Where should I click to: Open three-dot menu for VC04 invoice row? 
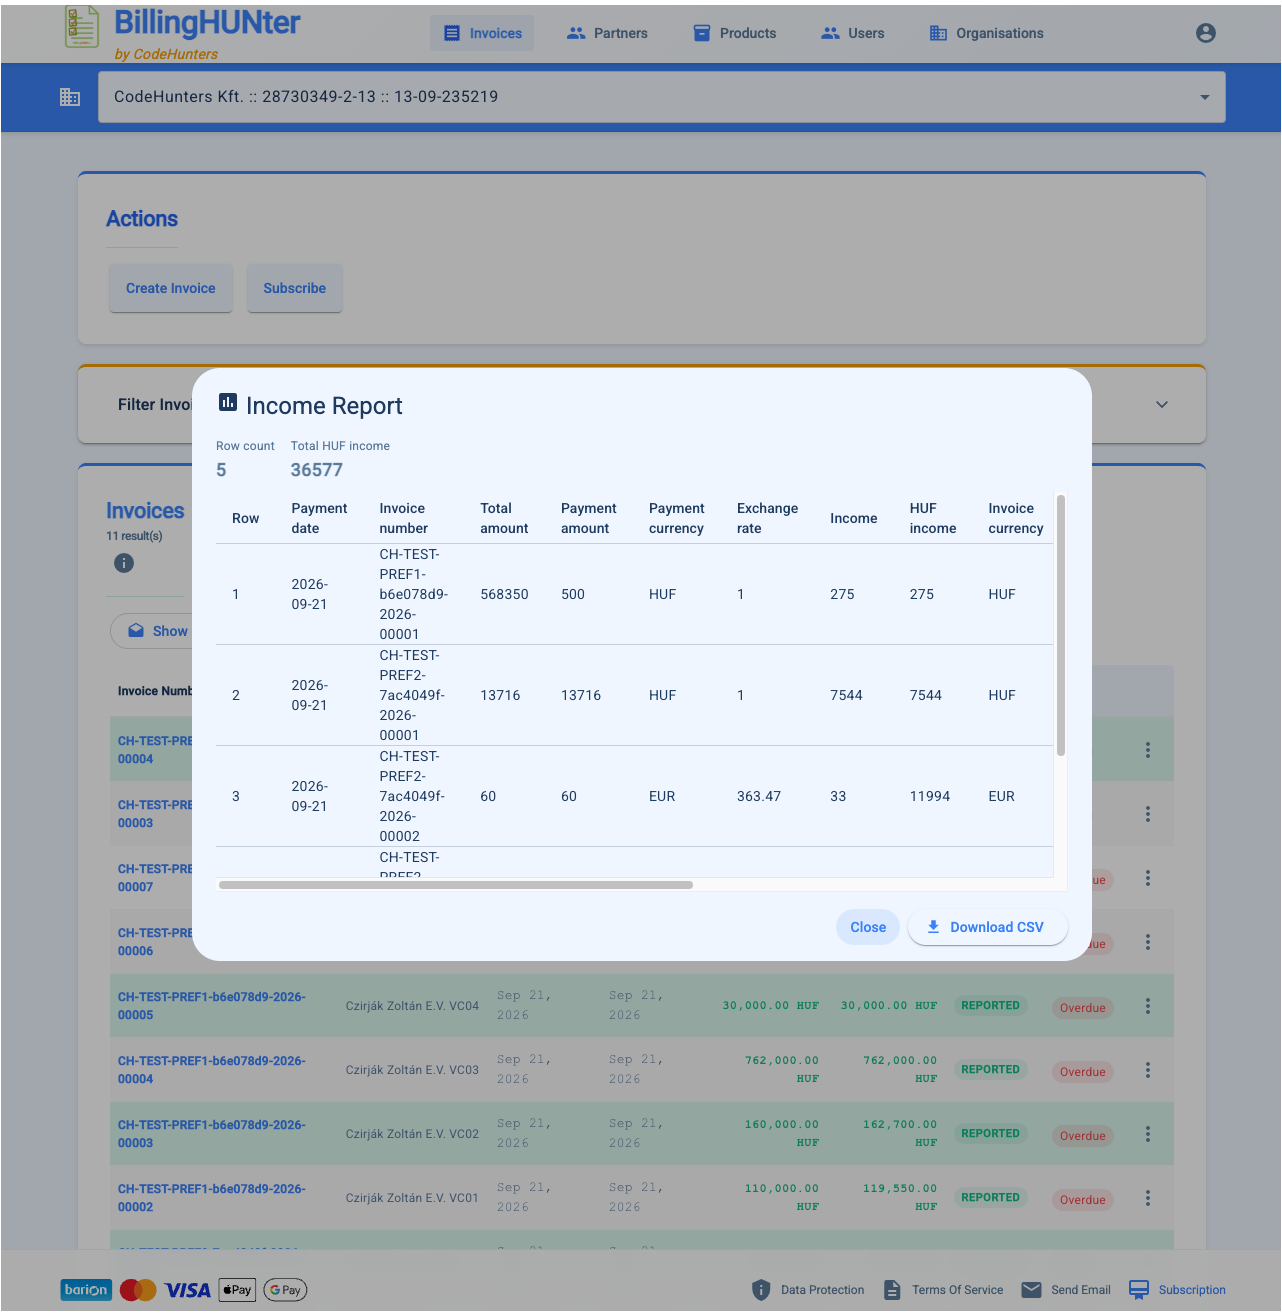tap(1148, 1006)
